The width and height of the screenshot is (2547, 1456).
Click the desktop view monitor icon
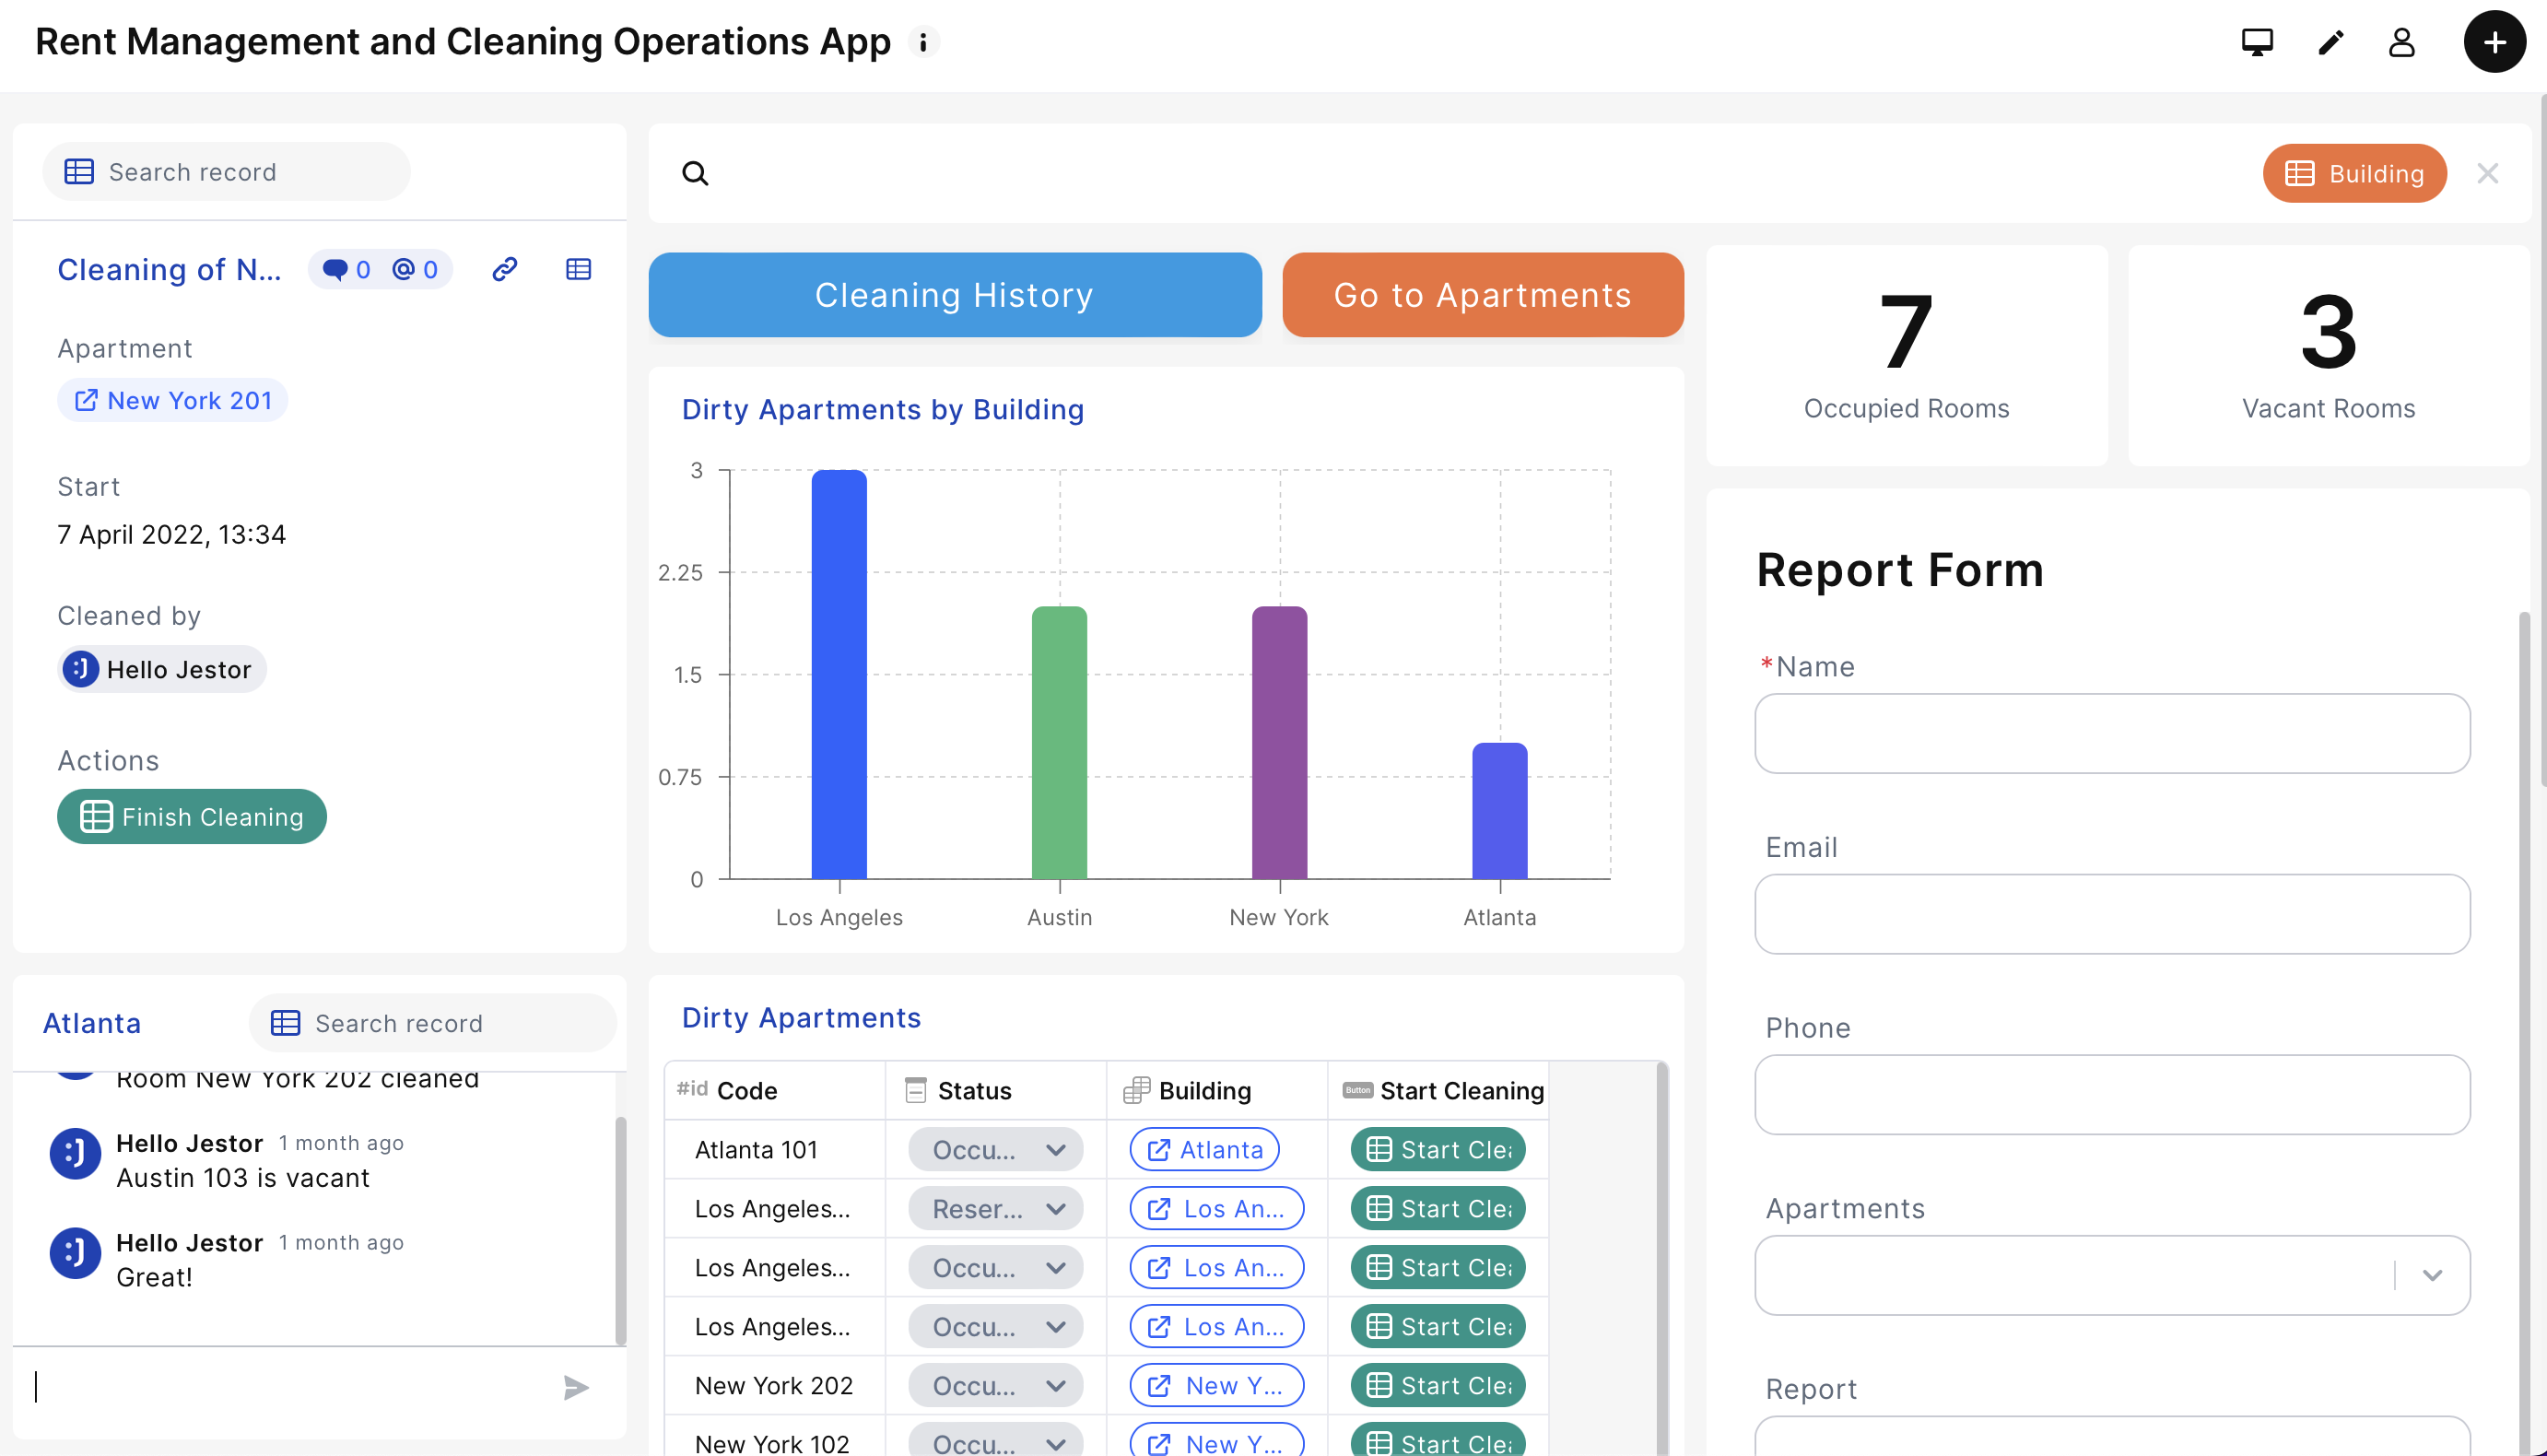click(x=2256, y=42)
